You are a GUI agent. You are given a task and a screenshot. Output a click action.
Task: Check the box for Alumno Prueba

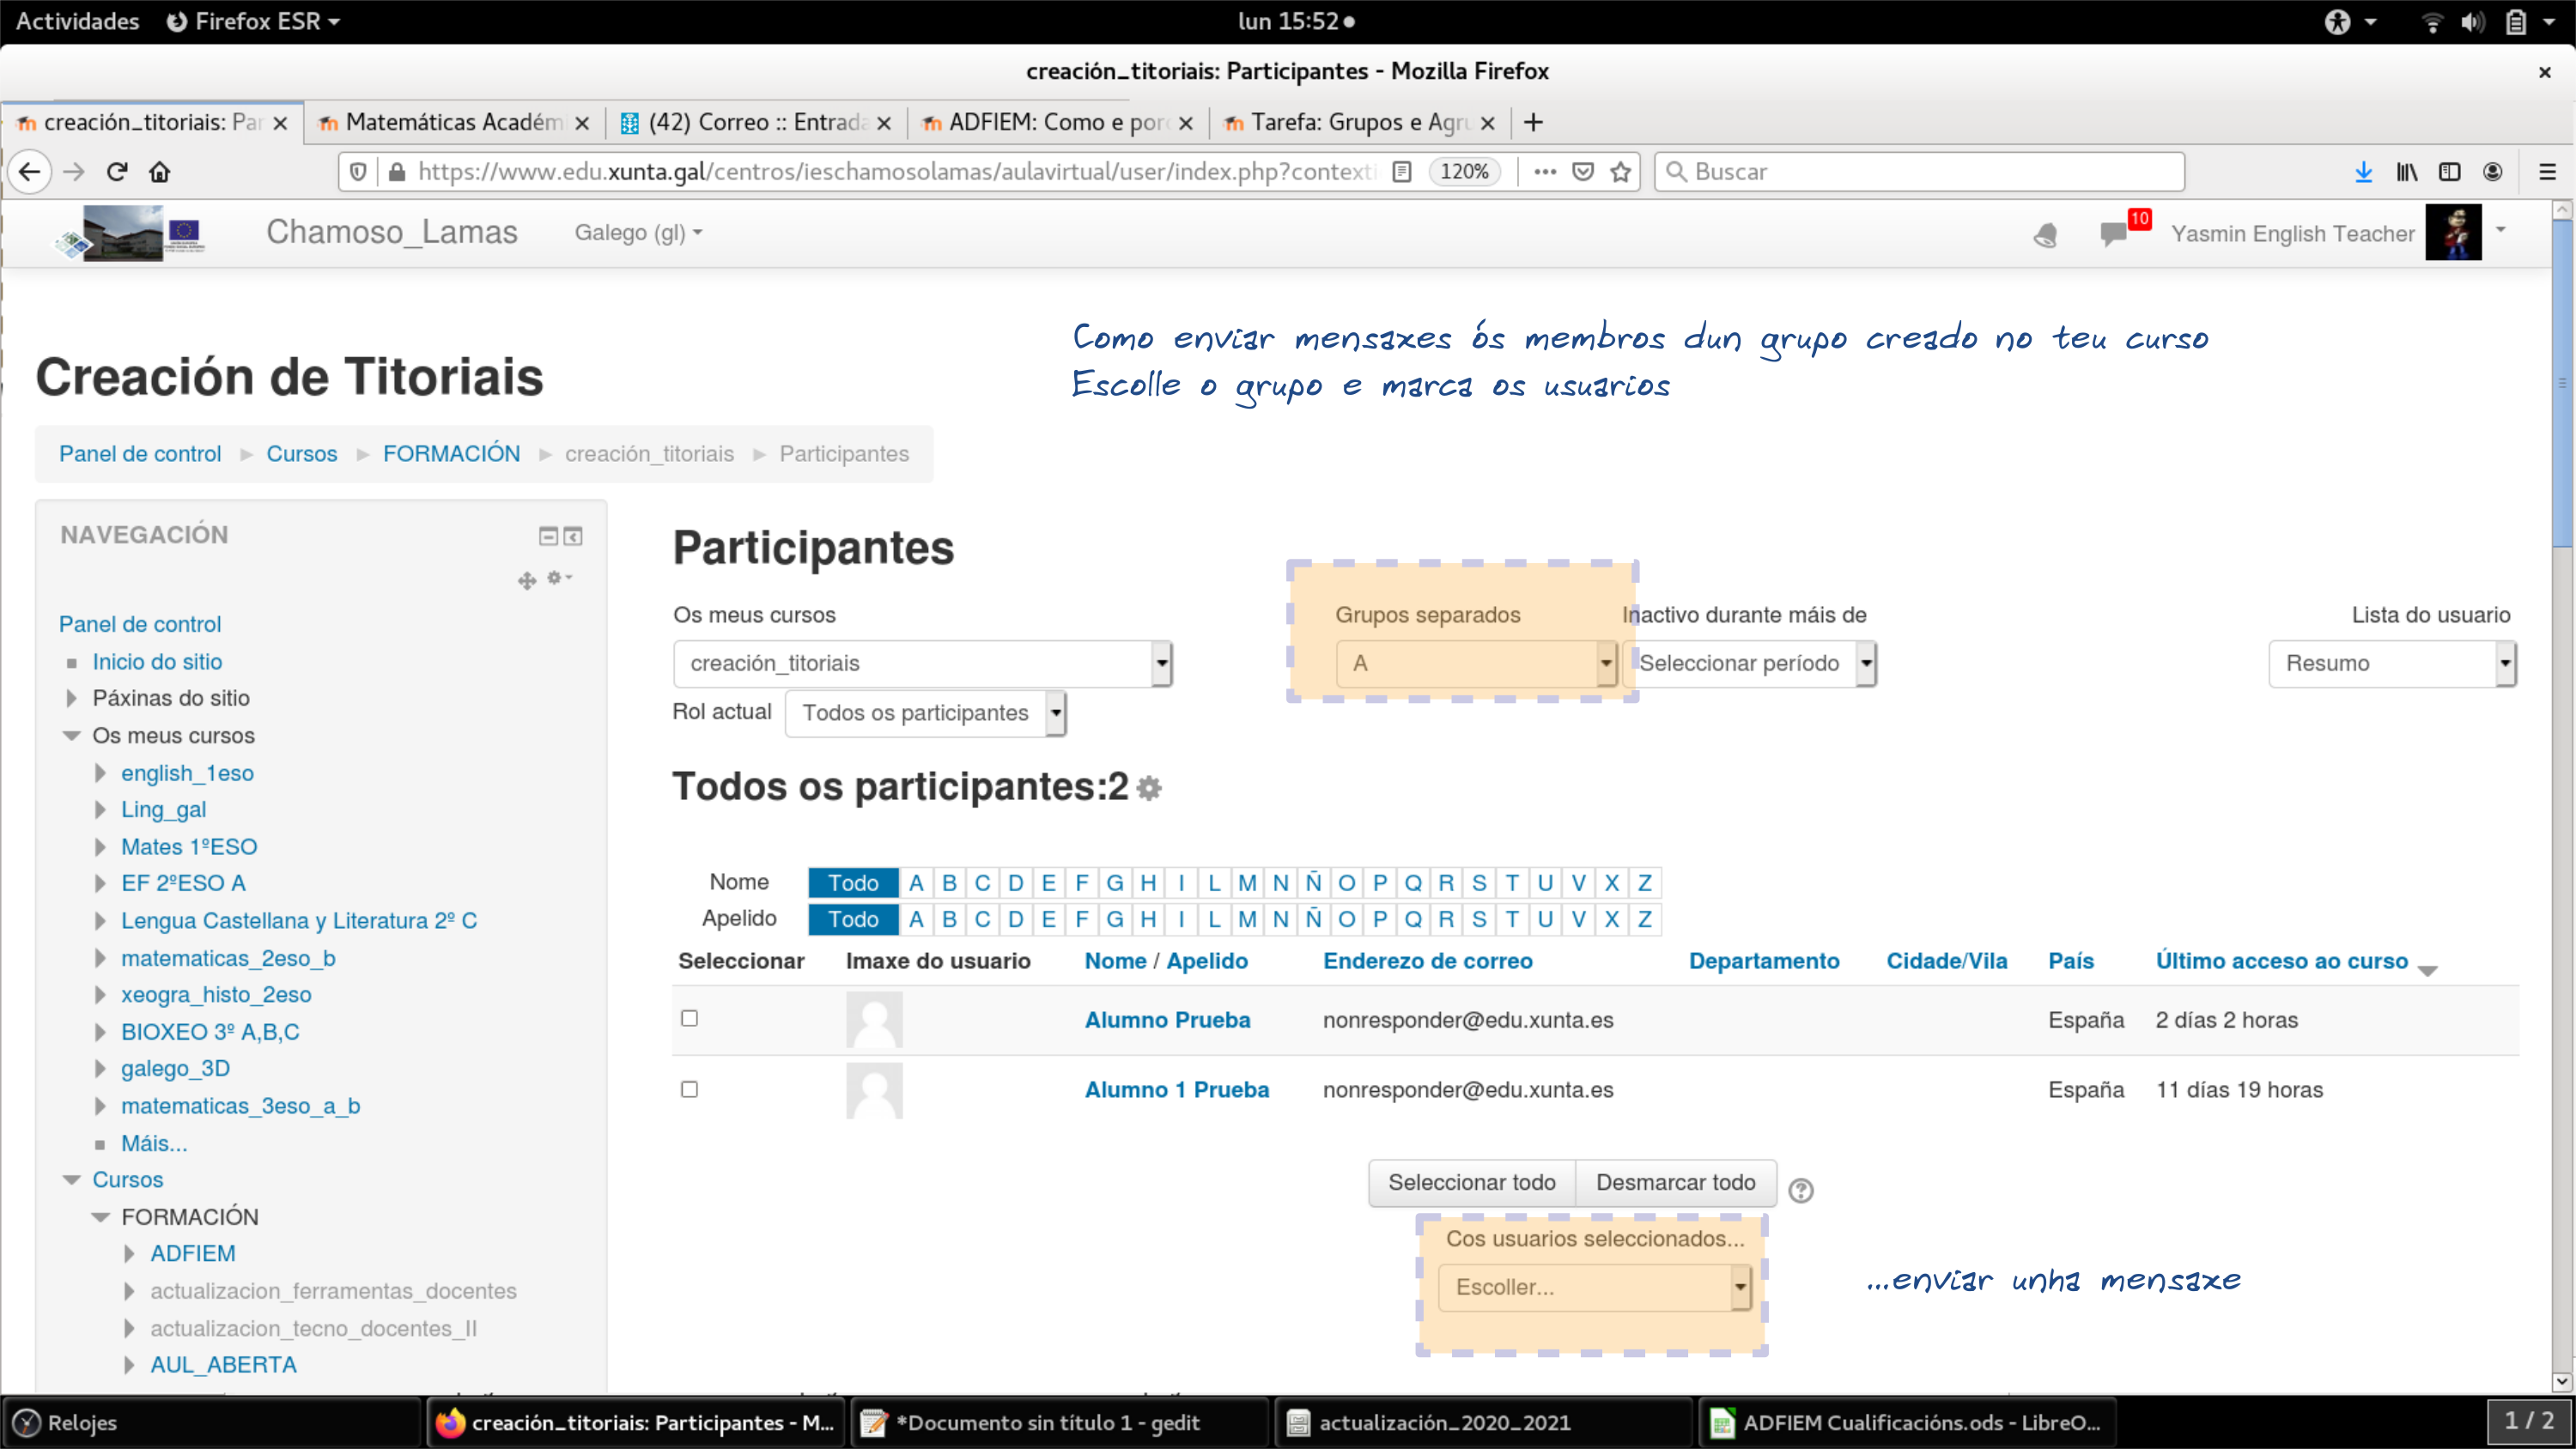[689, 1018]
